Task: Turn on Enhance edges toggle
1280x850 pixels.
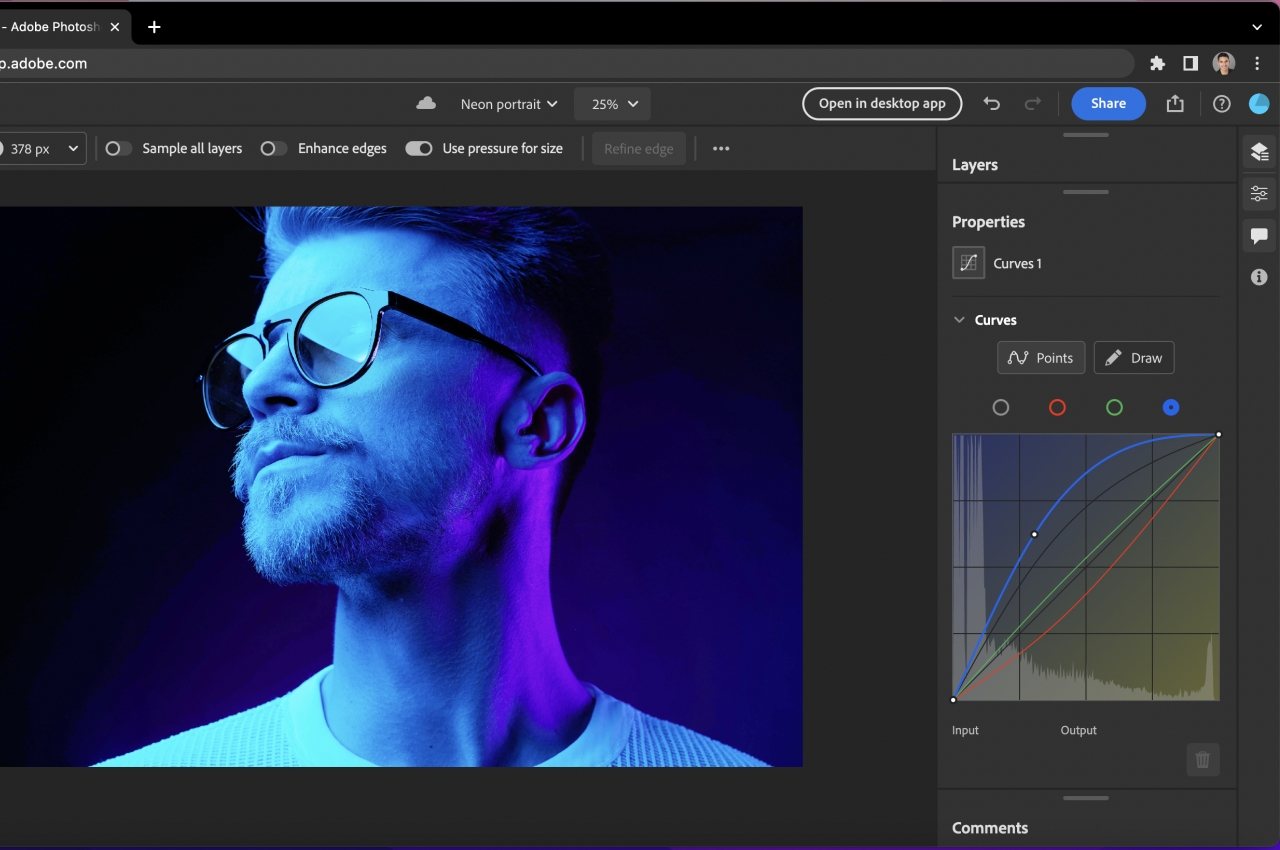Action: [x=273, y=149]
